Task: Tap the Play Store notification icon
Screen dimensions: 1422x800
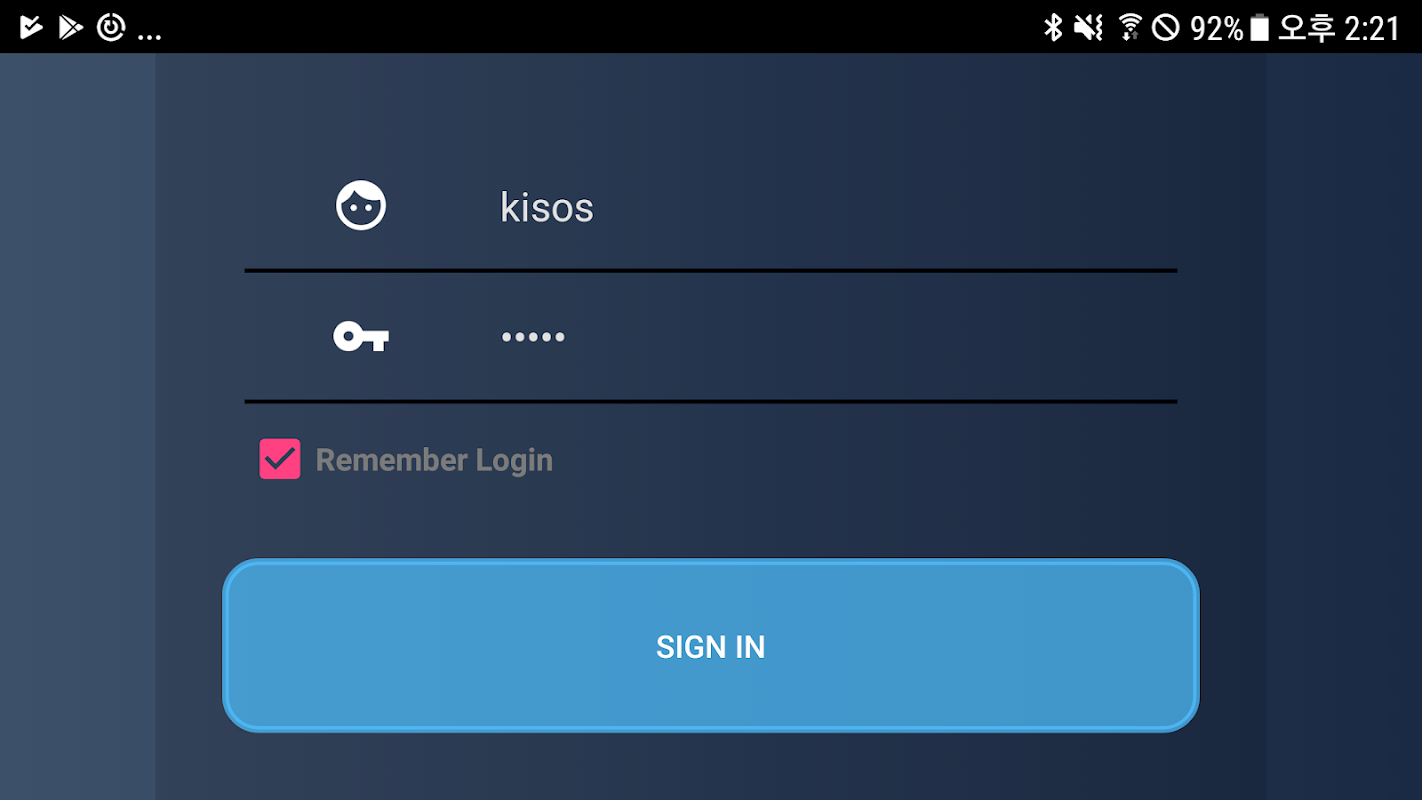Action: click(70, 27)
